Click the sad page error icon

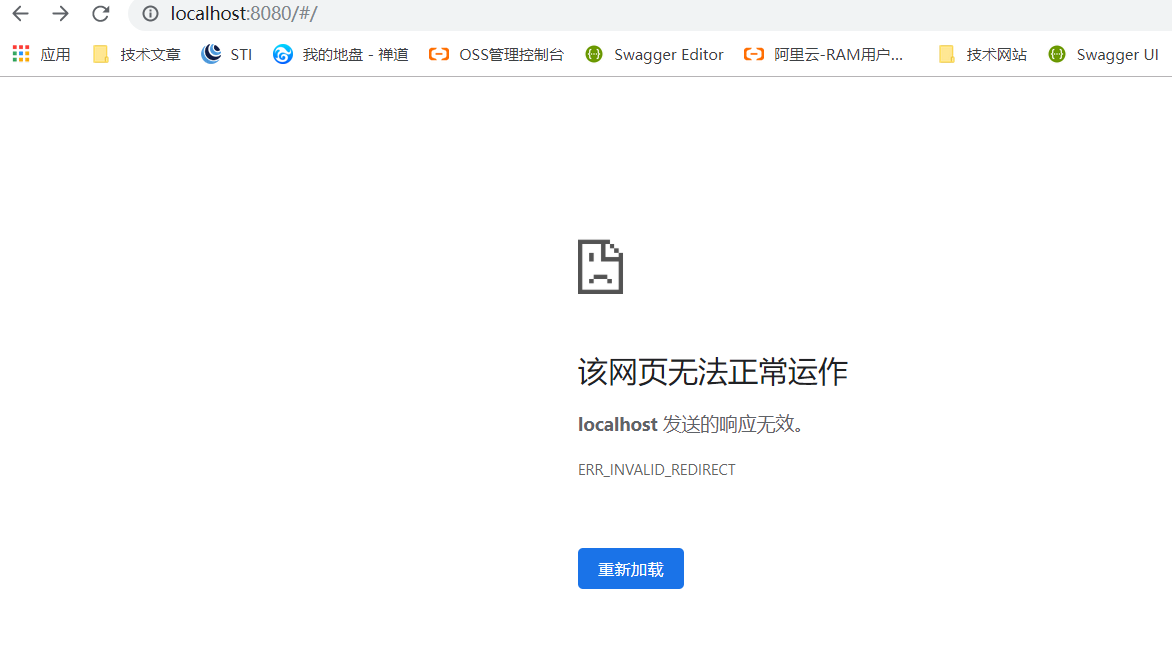599,266
